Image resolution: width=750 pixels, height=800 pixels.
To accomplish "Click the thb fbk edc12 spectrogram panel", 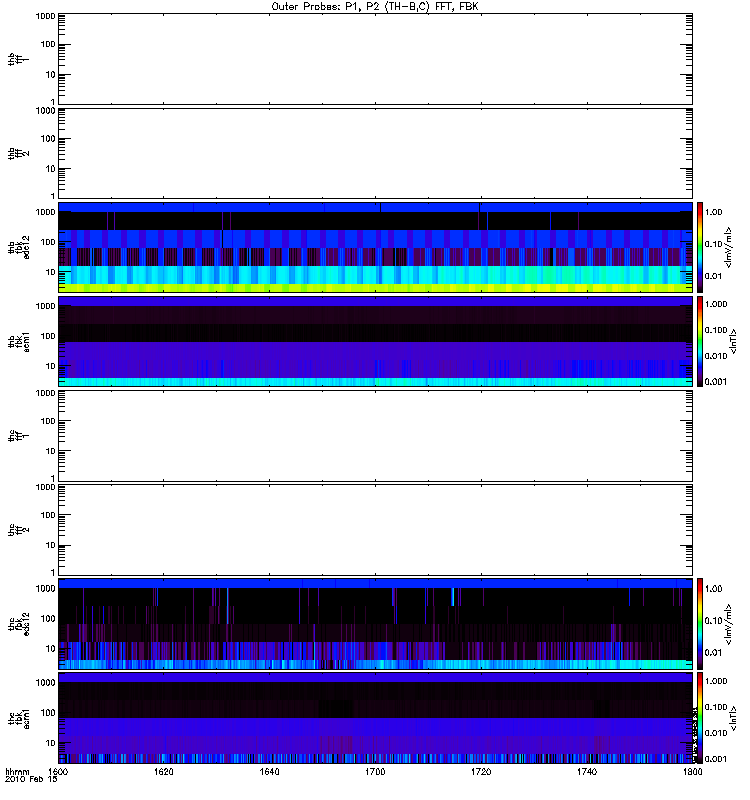I will click(x=375, y=247).
